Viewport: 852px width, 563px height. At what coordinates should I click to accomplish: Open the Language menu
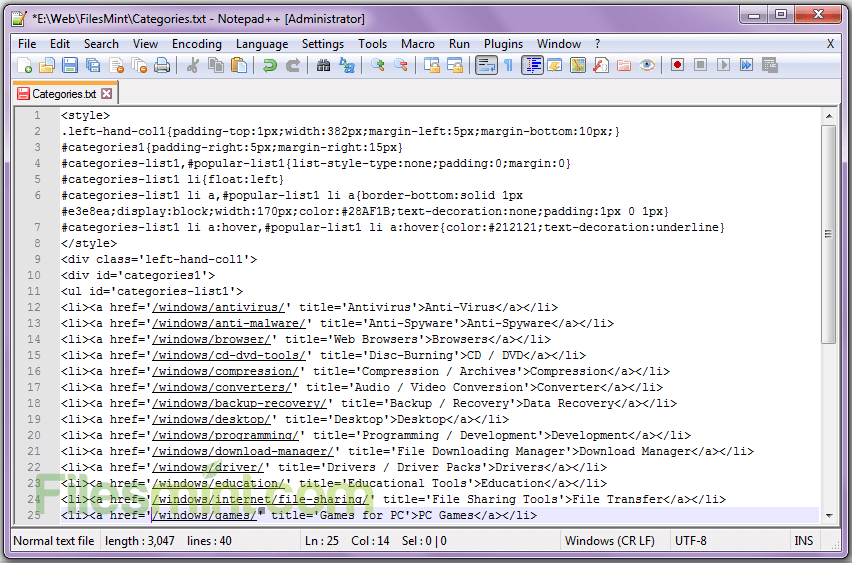coord(262,44)
